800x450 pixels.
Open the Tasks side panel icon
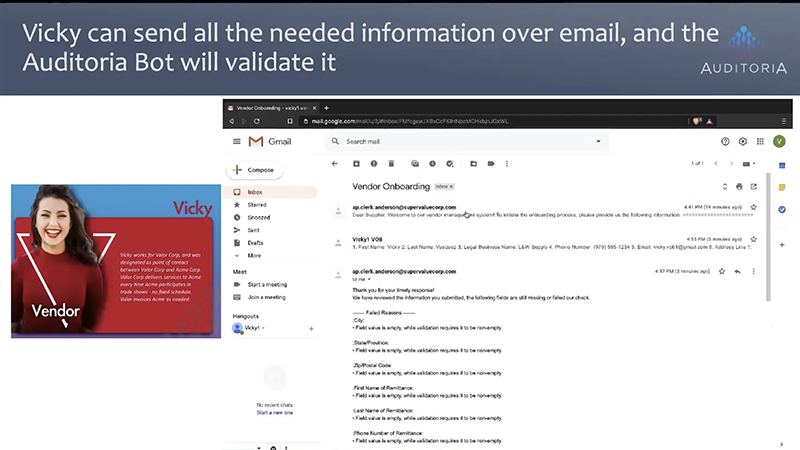[x=782, y=210]
